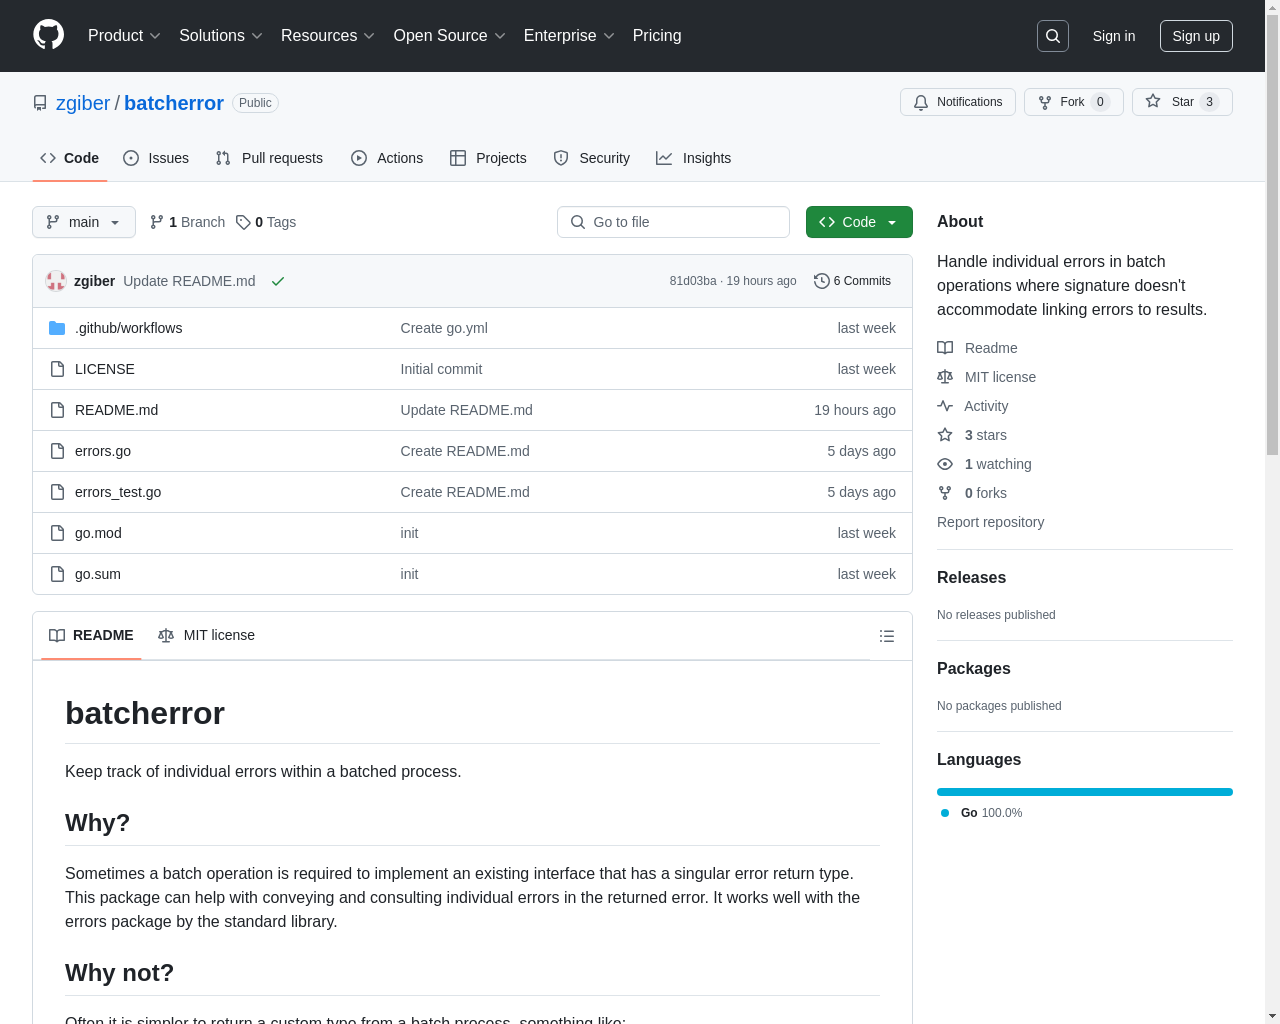Open the errors_test.go file

118,492
